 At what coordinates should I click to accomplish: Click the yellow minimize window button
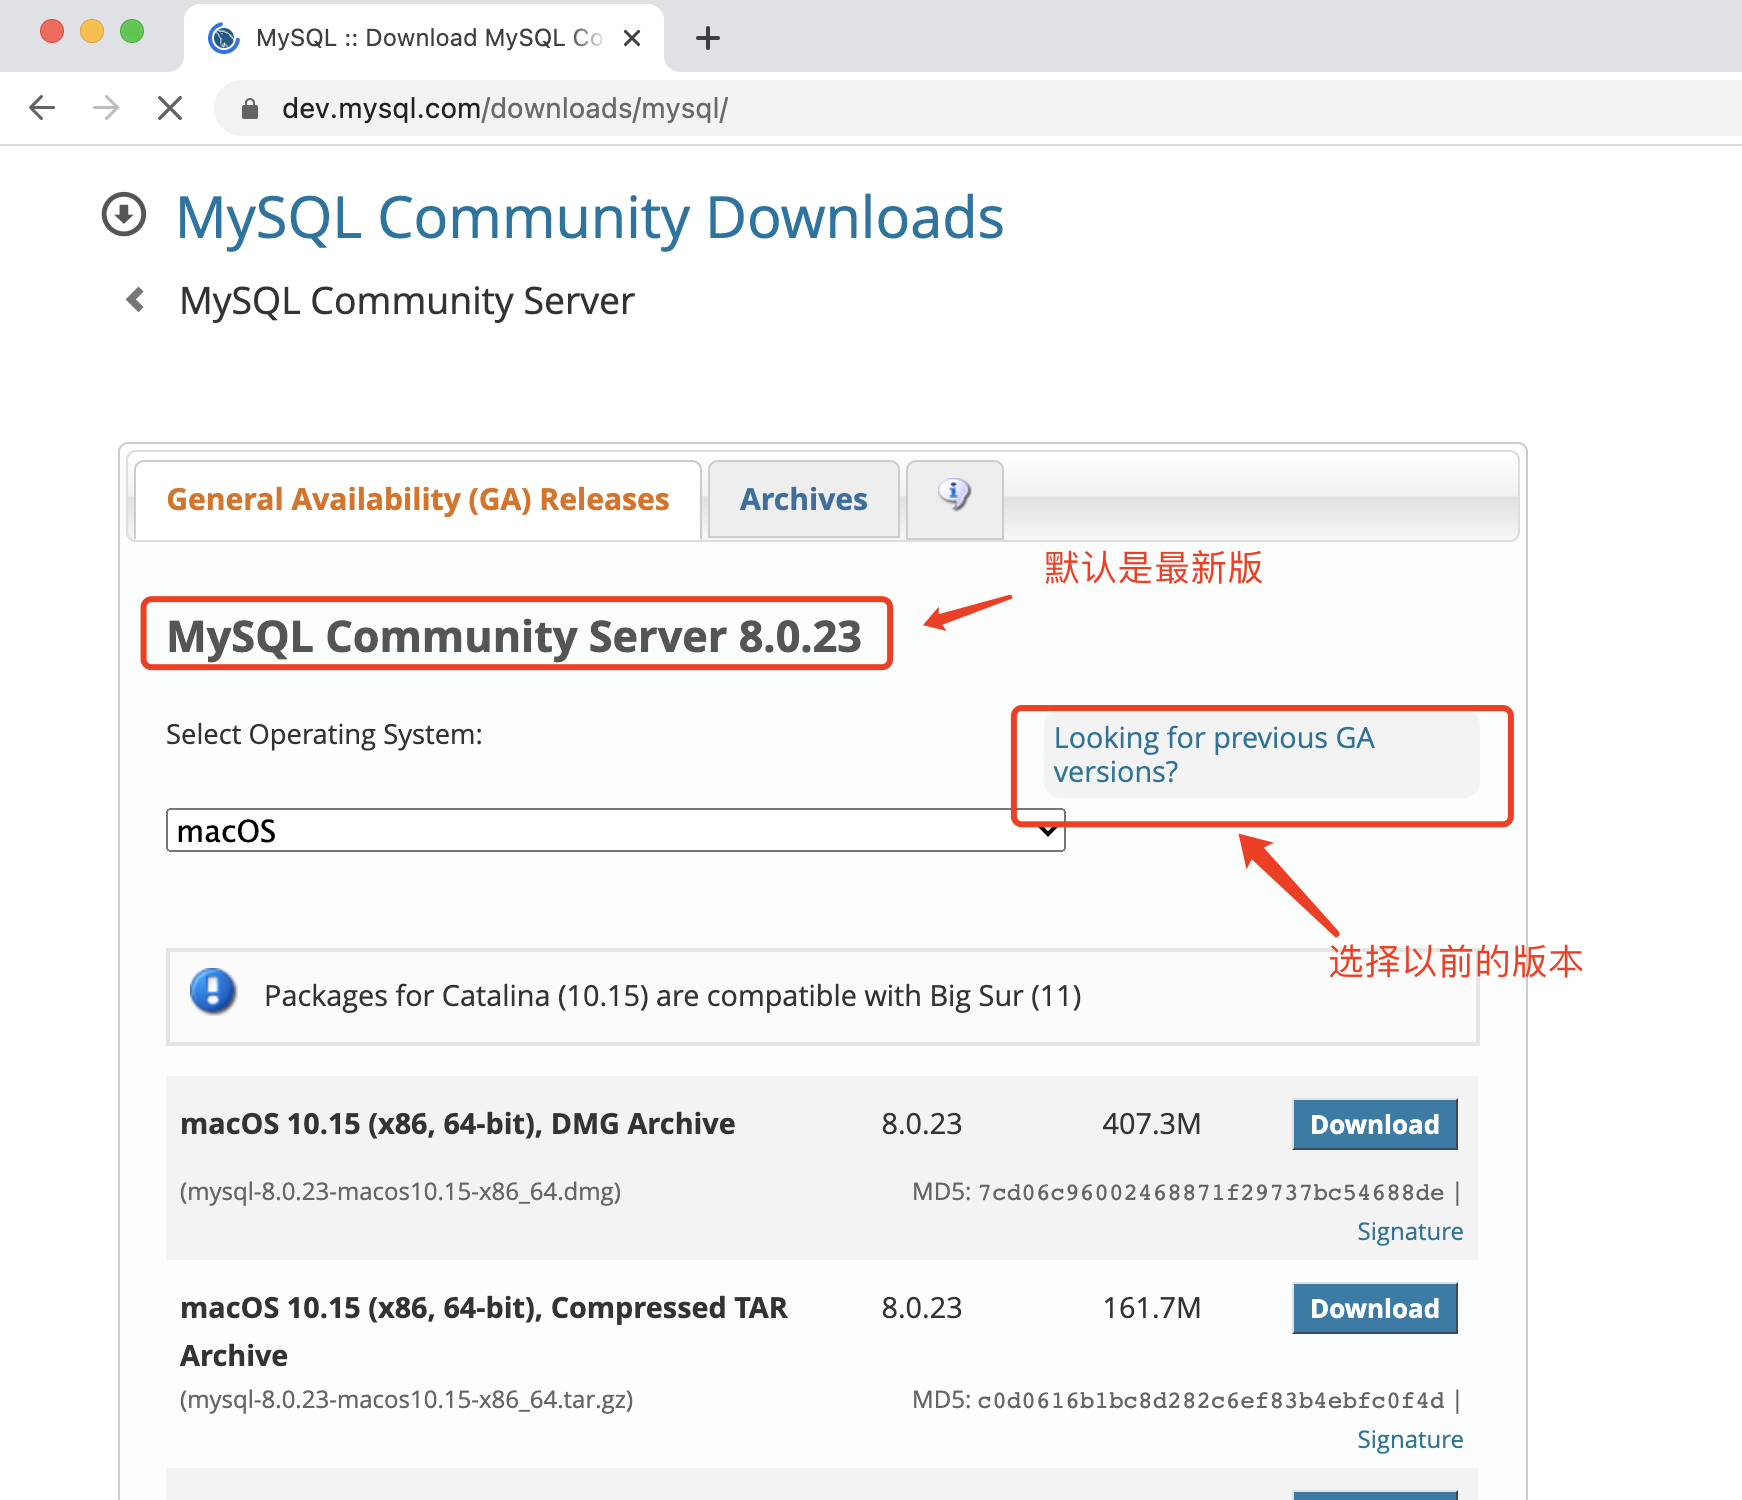pyautogui.click(x=92, y=32)
